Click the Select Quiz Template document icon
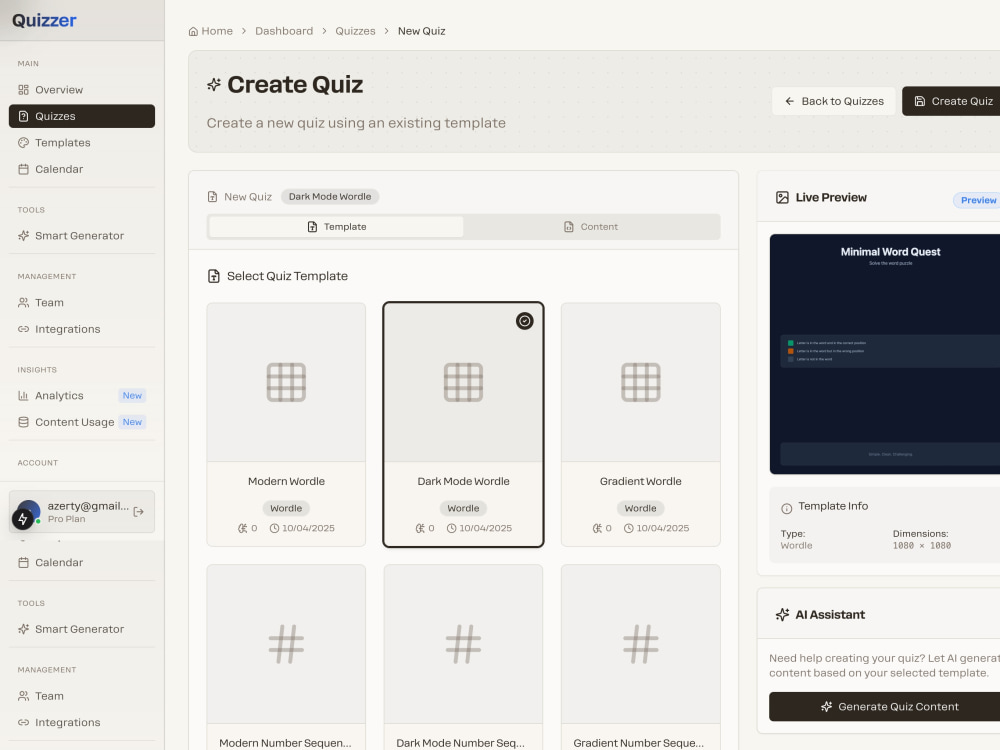Viewport: 1000px width, 750px height. point(214,276)
